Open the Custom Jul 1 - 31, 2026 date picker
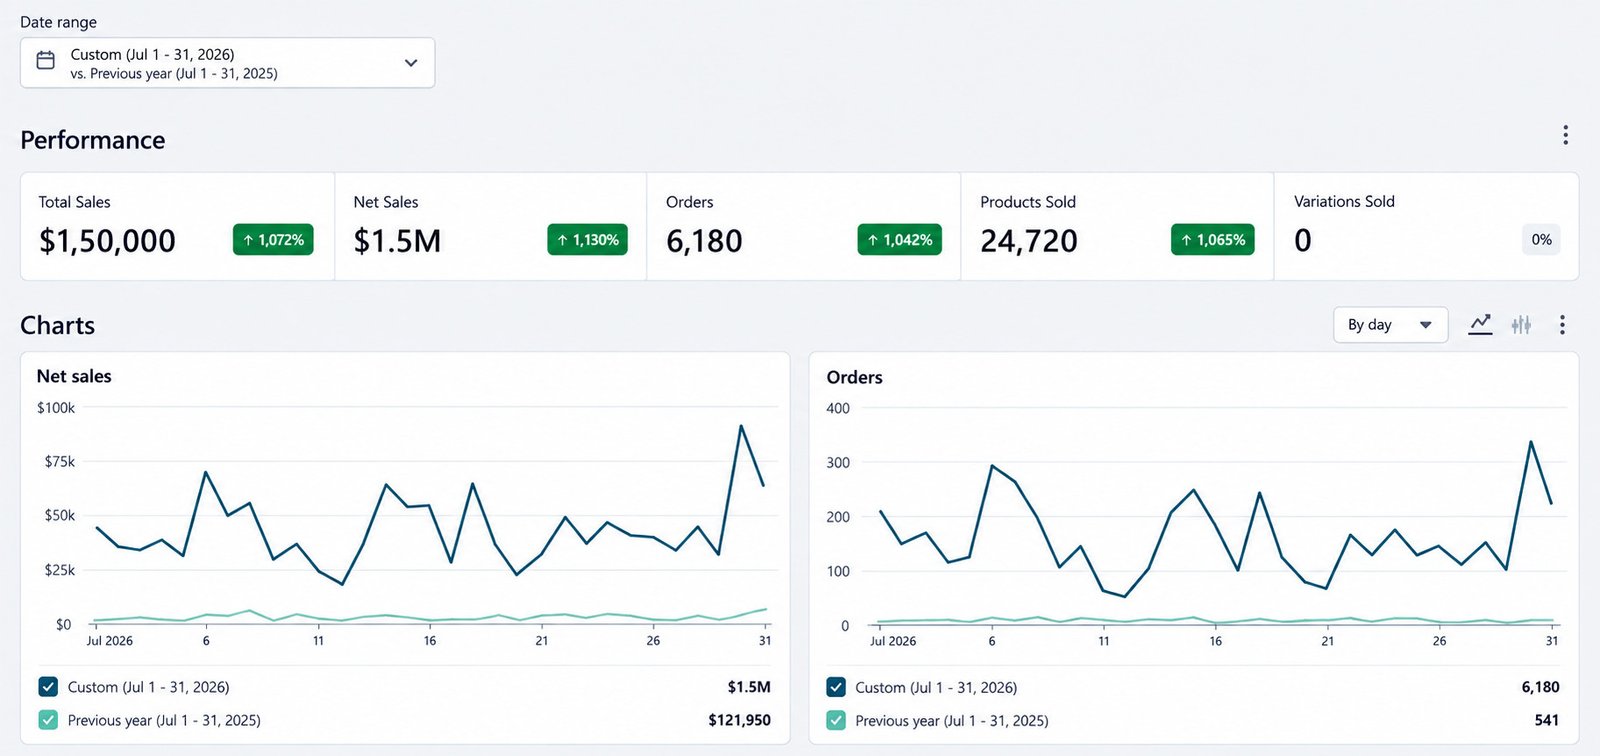Image resolution: width=1600 pixels, height=756 pixels. pos(228,63)
